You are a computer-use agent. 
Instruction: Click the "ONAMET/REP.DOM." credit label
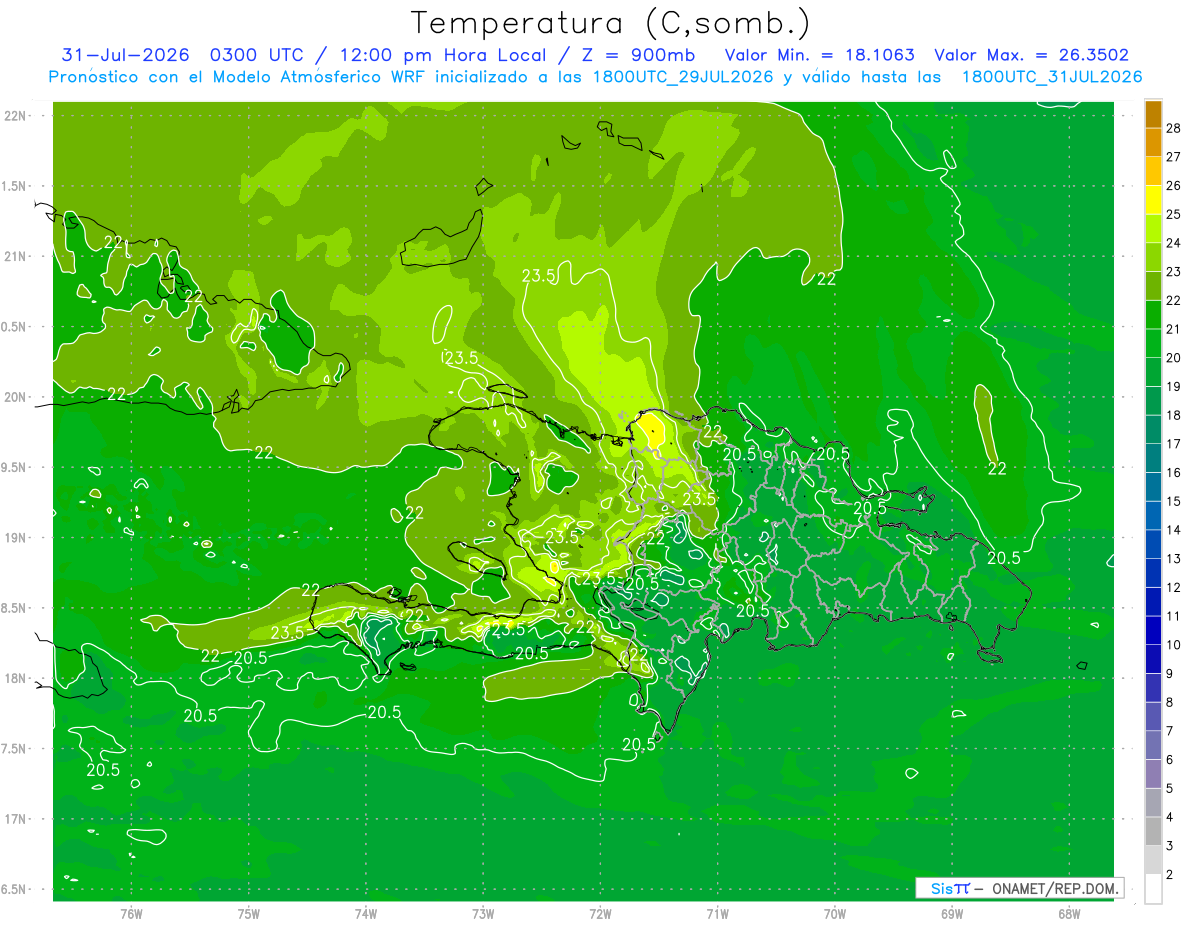point(1055,888)
